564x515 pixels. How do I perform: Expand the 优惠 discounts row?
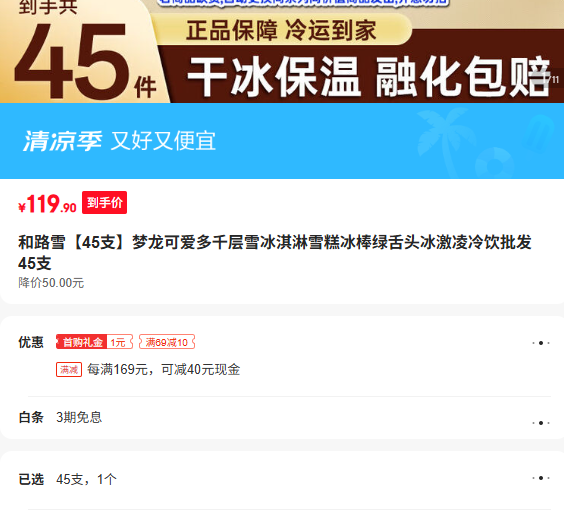[x=282, y=356]
